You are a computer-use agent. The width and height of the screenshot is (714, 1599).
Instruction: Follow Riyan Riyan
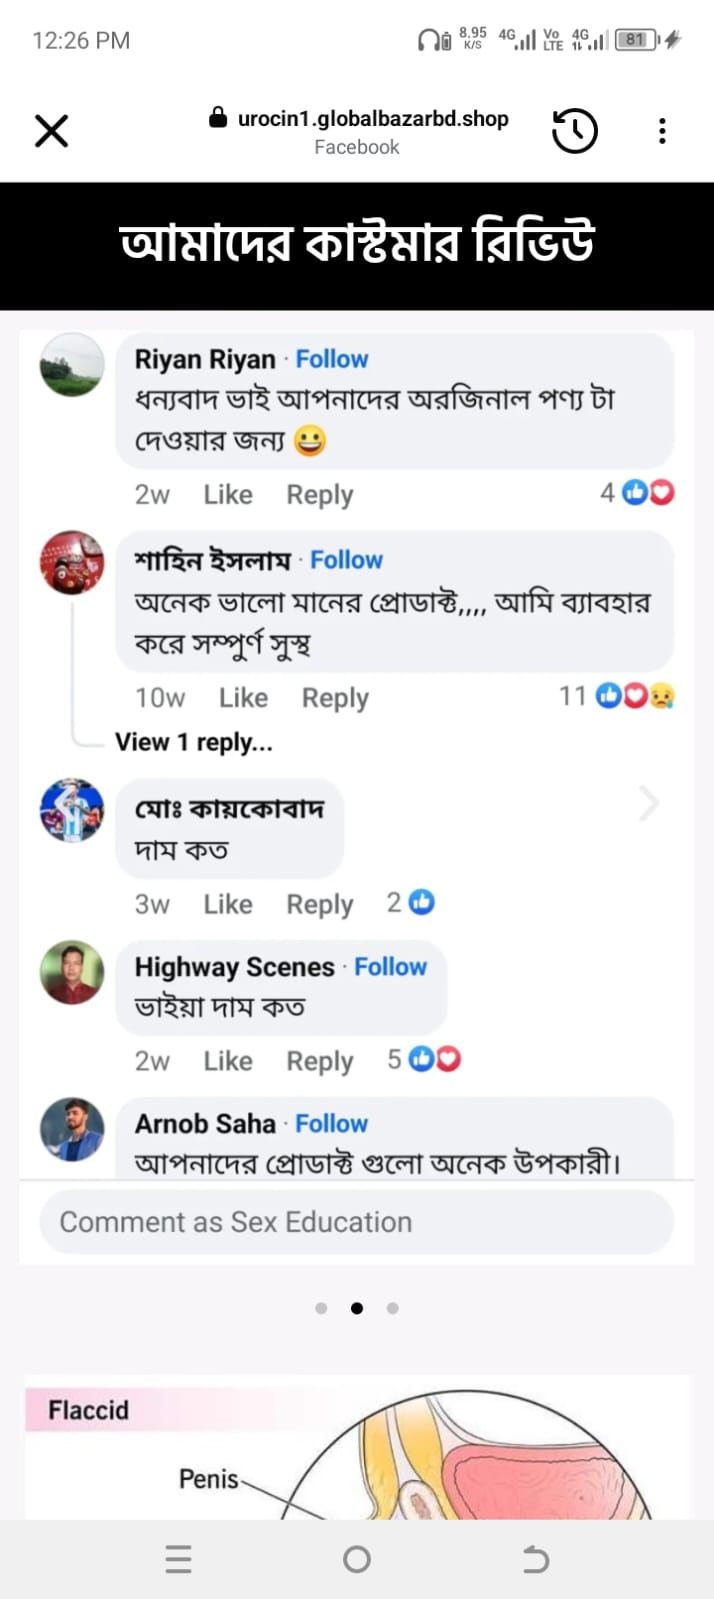click(x=332, y=359)
